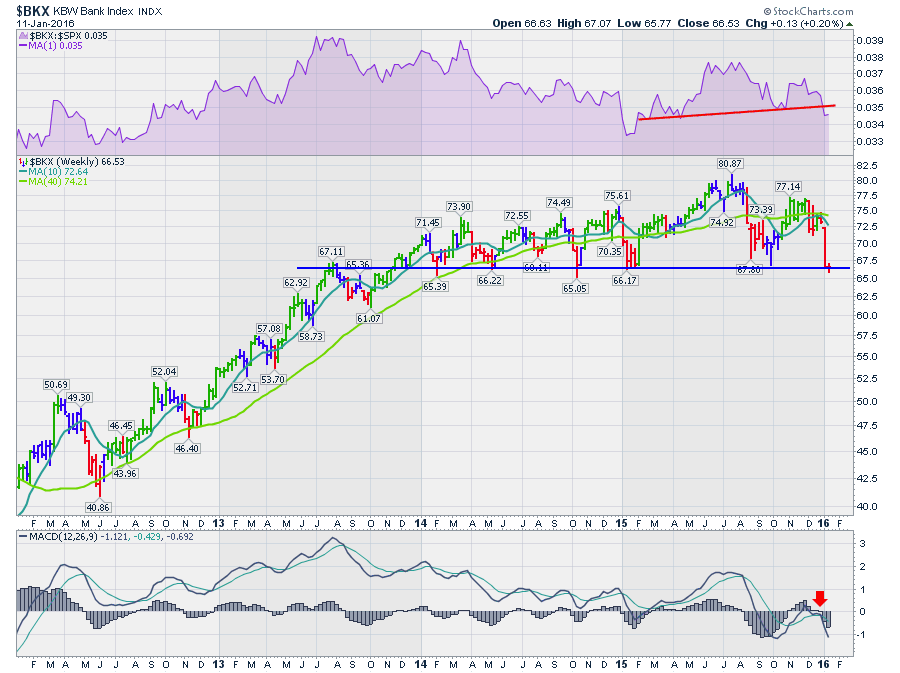Screen dimensions: 900x673
Task: Click the 40.86 low price label
Action: 98,507
